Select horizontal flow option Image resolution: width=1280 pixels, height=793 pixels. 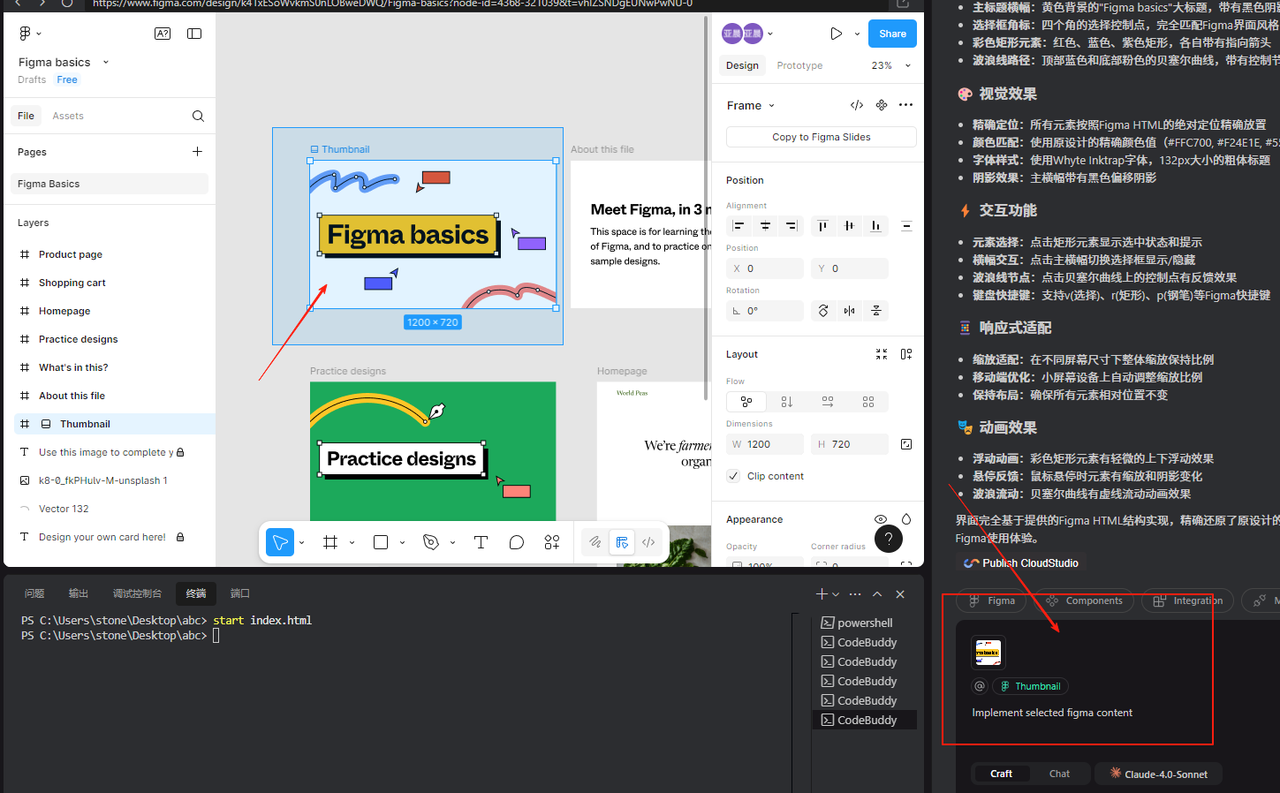pos(827,402)
